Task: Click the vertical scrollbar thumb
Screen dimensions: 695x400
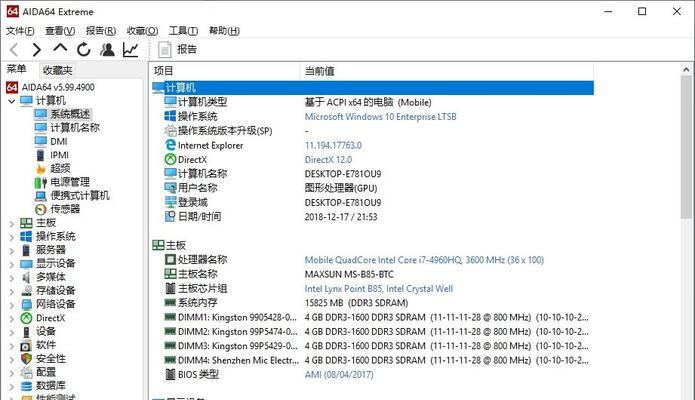Action: pos(686,147)
